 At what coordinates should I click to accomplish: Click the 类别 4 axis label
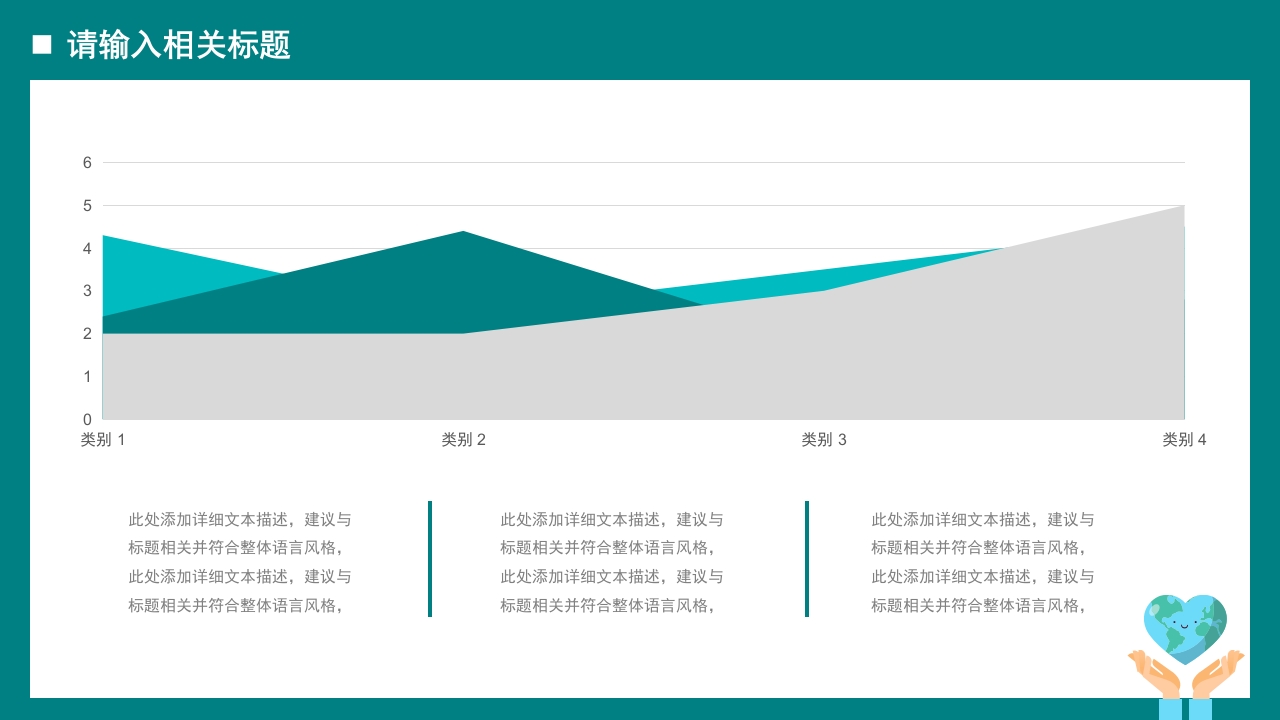(x=1184, y=440)
